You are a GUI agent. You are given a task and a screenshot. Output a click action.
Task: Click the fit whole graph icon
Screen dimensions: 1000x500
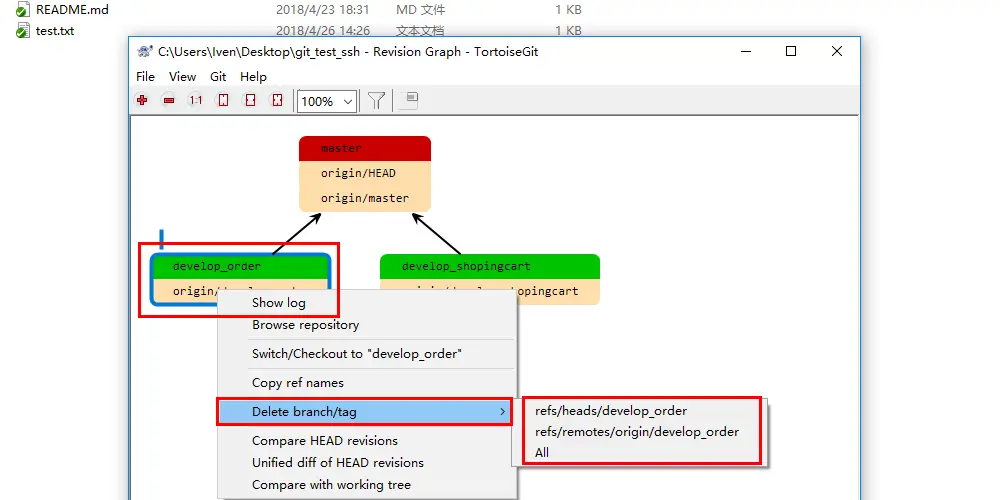tap(277, 101)
